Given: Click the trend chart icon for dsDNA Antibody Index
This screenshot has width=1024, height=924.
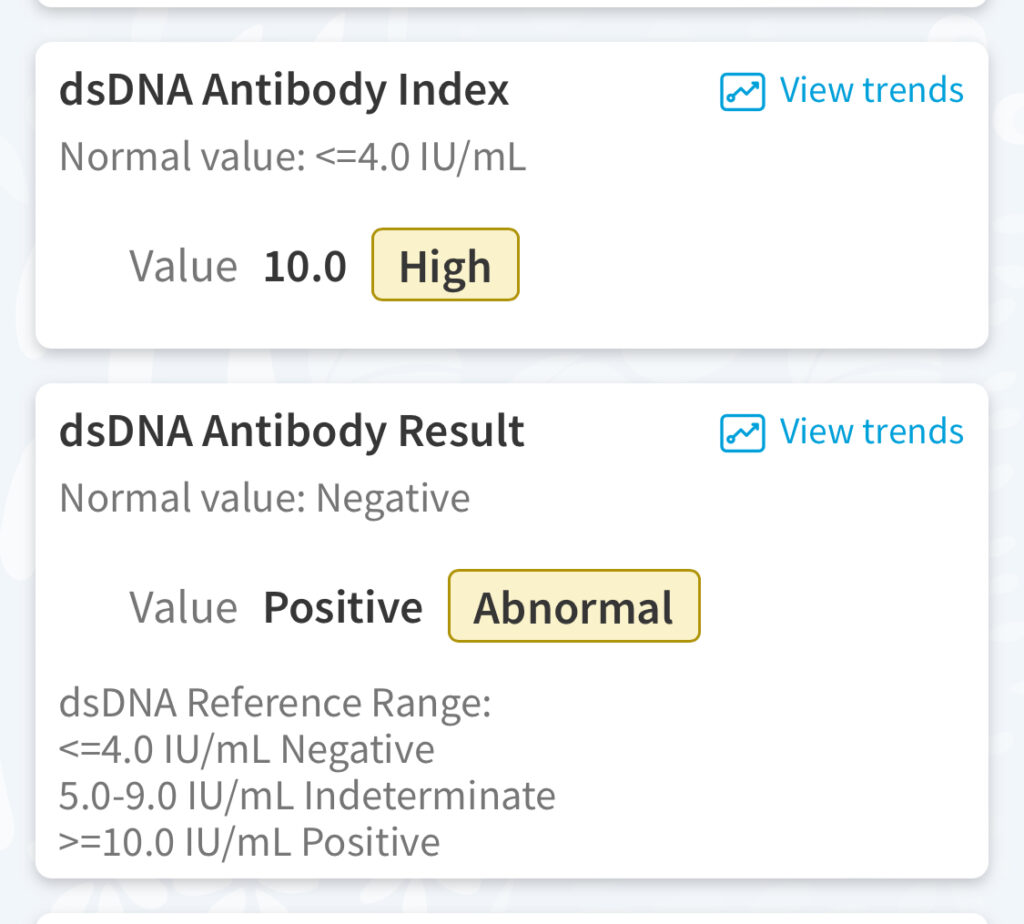Looking at the screenshot, I should pyautogui.click(x=742, y=92).
